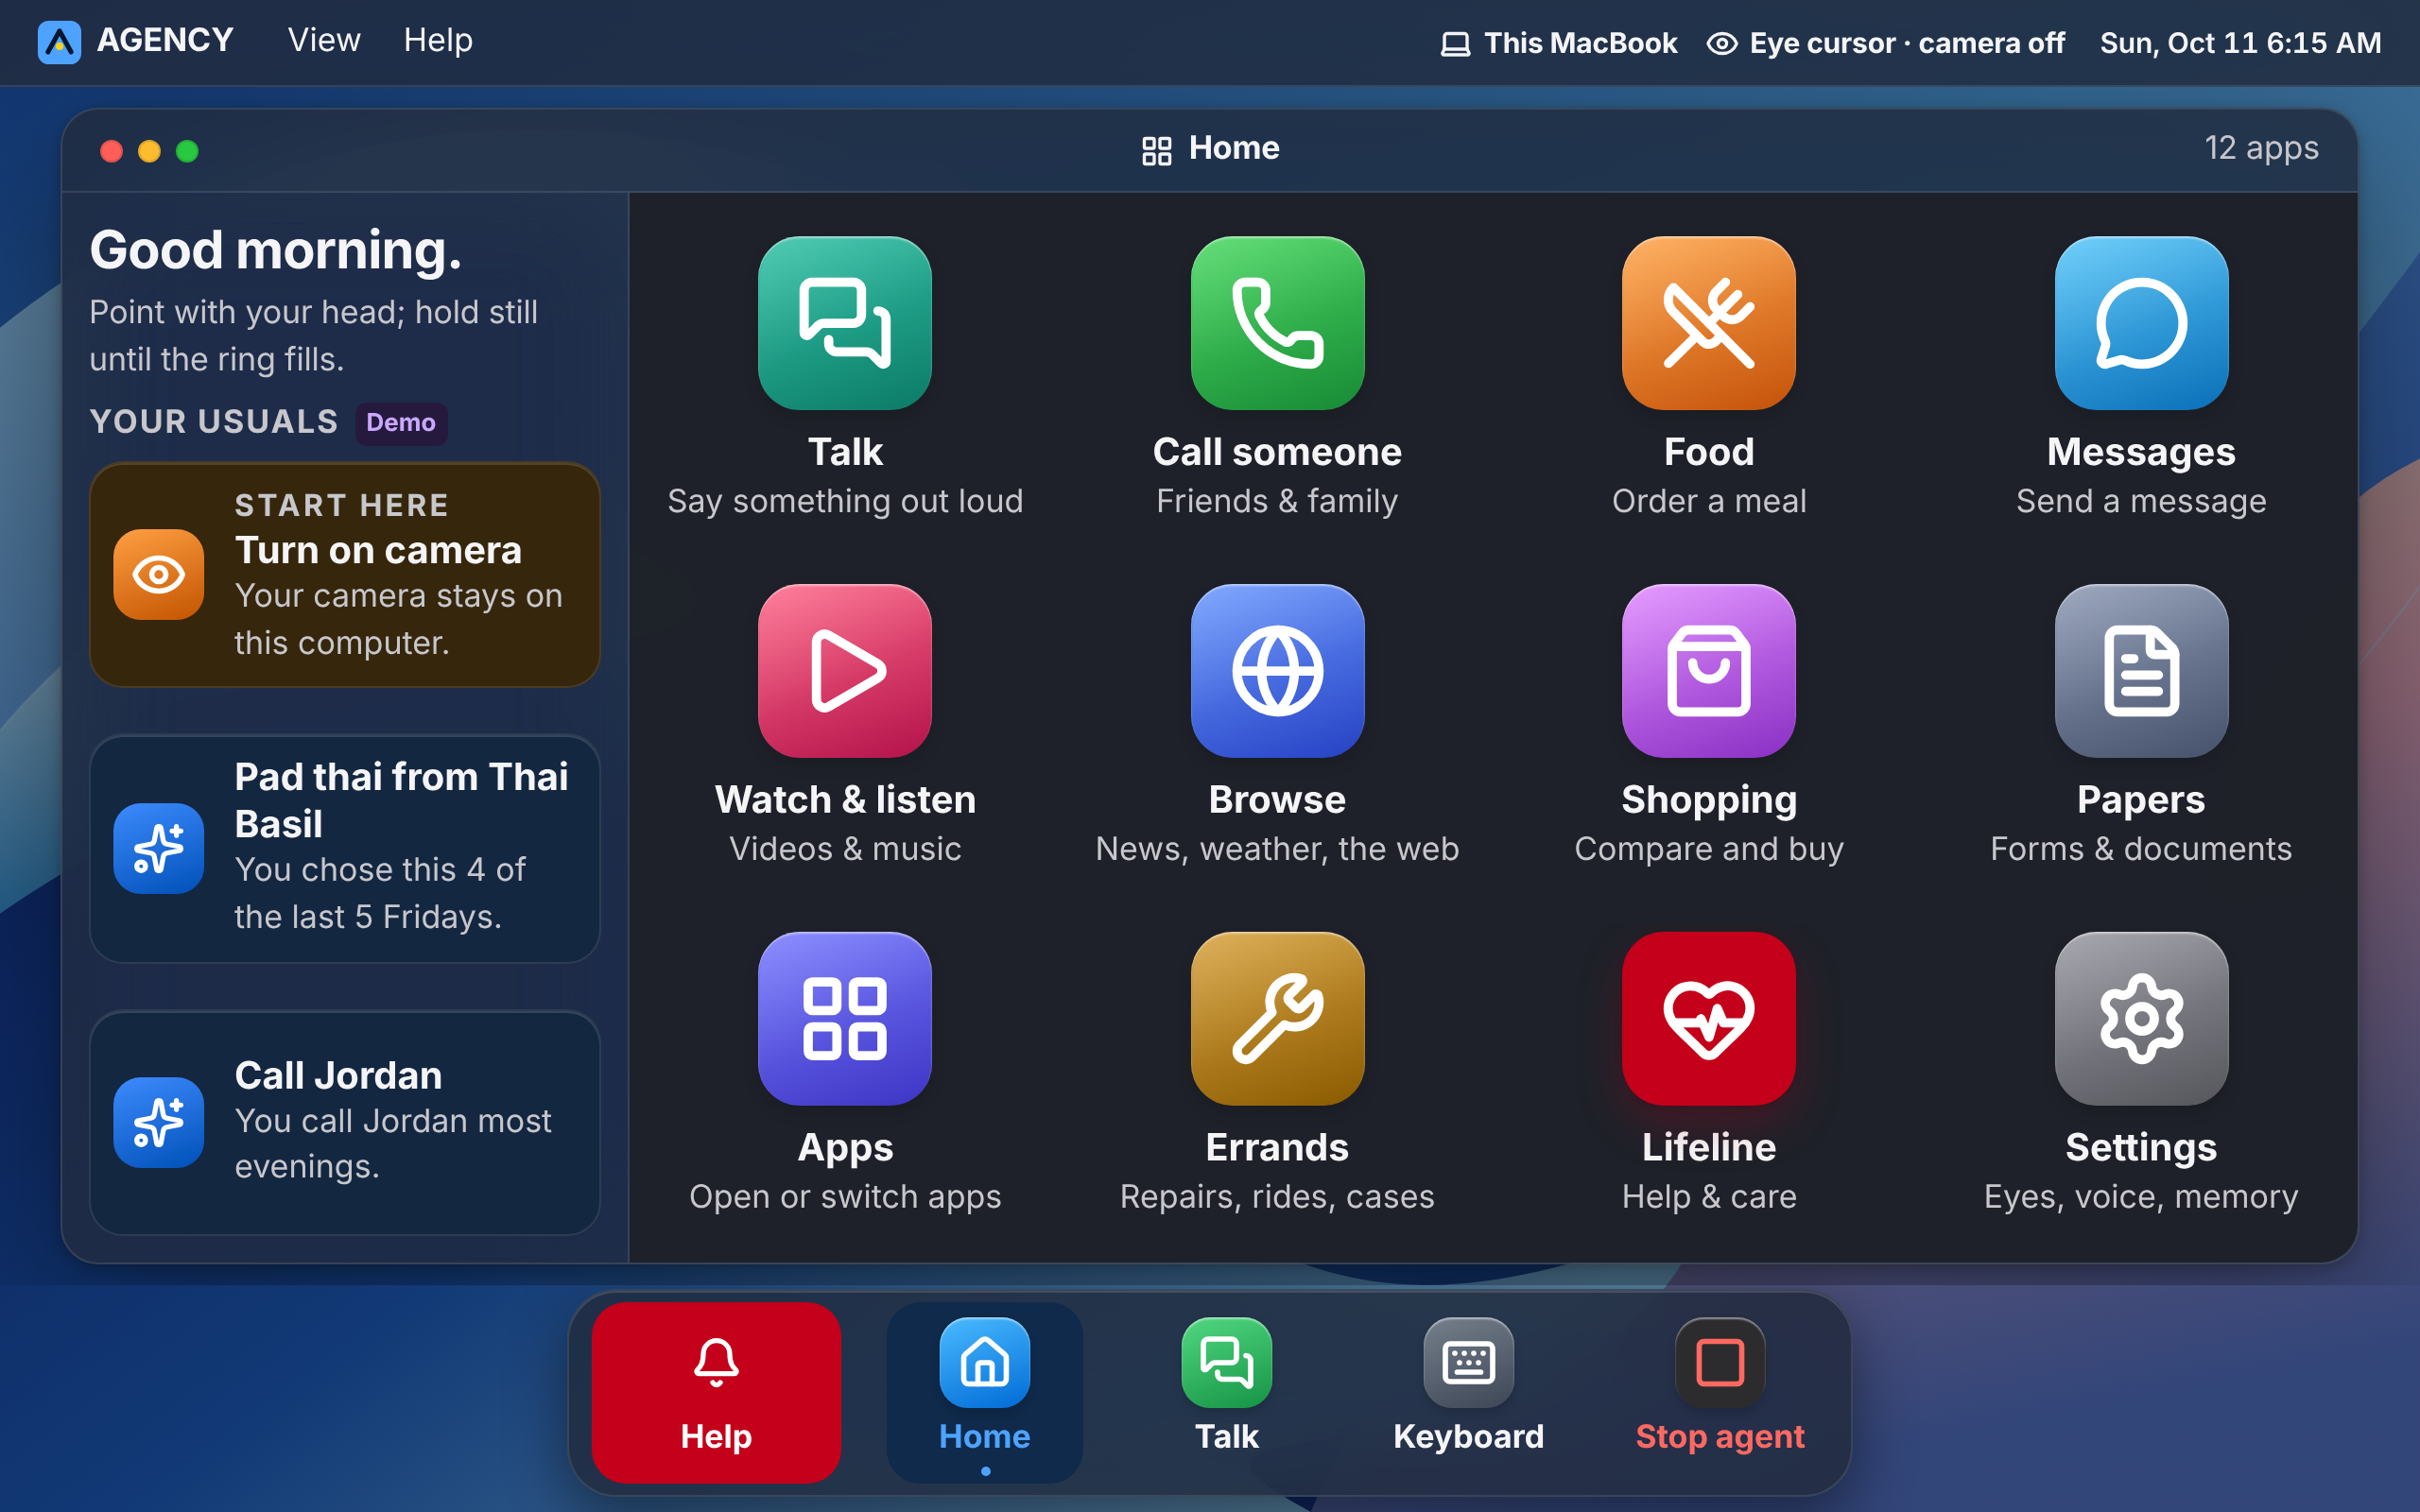Image resolution: width=2420 pixels, height=1512 pixels.
Task: Open the Call someone phone icon
Action: coord(1277,323)
